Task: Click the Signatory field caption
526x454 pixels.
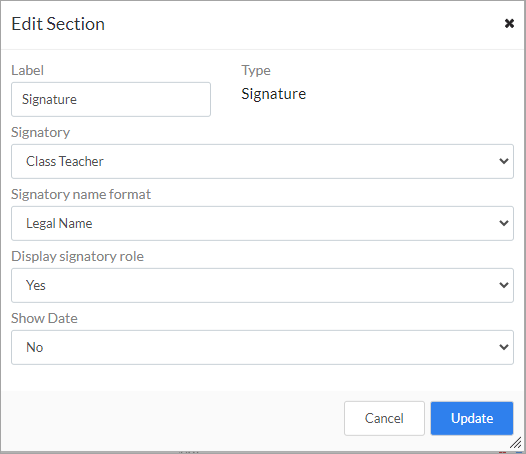Action: (41, 133)
